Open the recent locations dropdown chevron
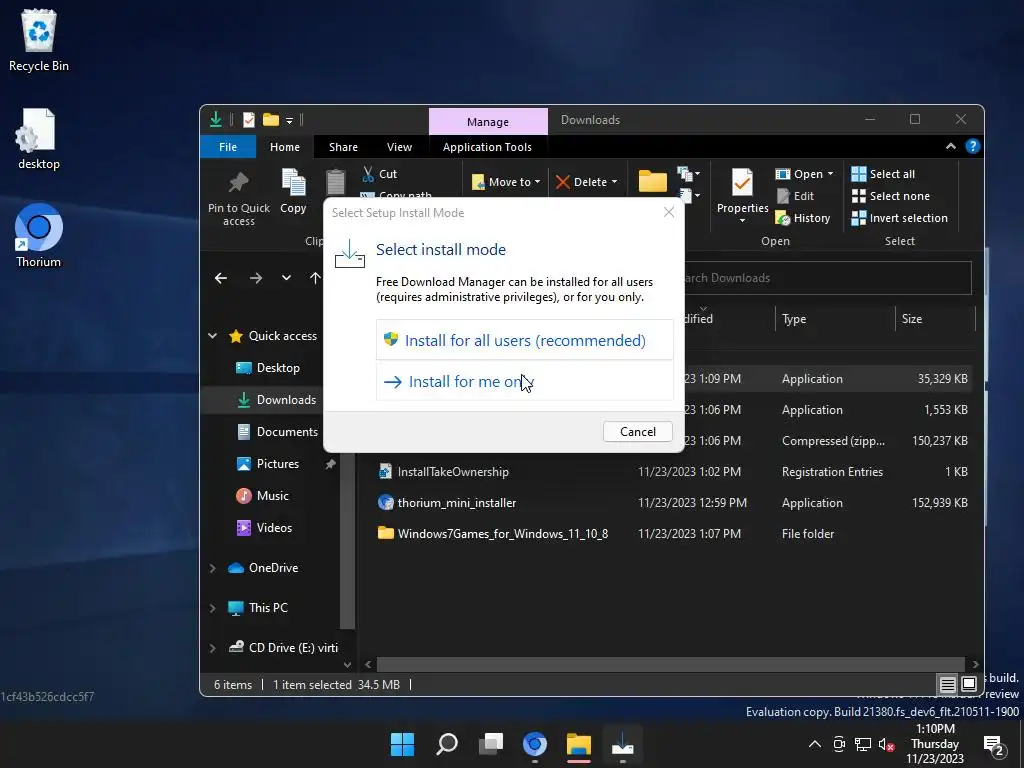 click(286, 278)
